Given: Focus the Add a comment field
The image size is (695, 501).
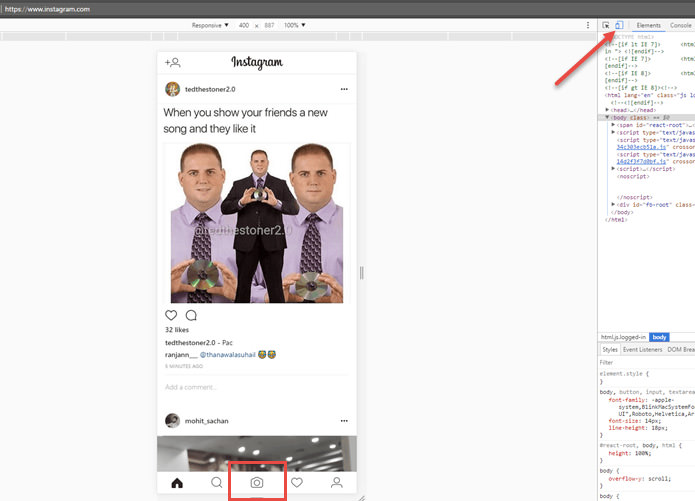Looking at the screenshot, I should point(257,387).
